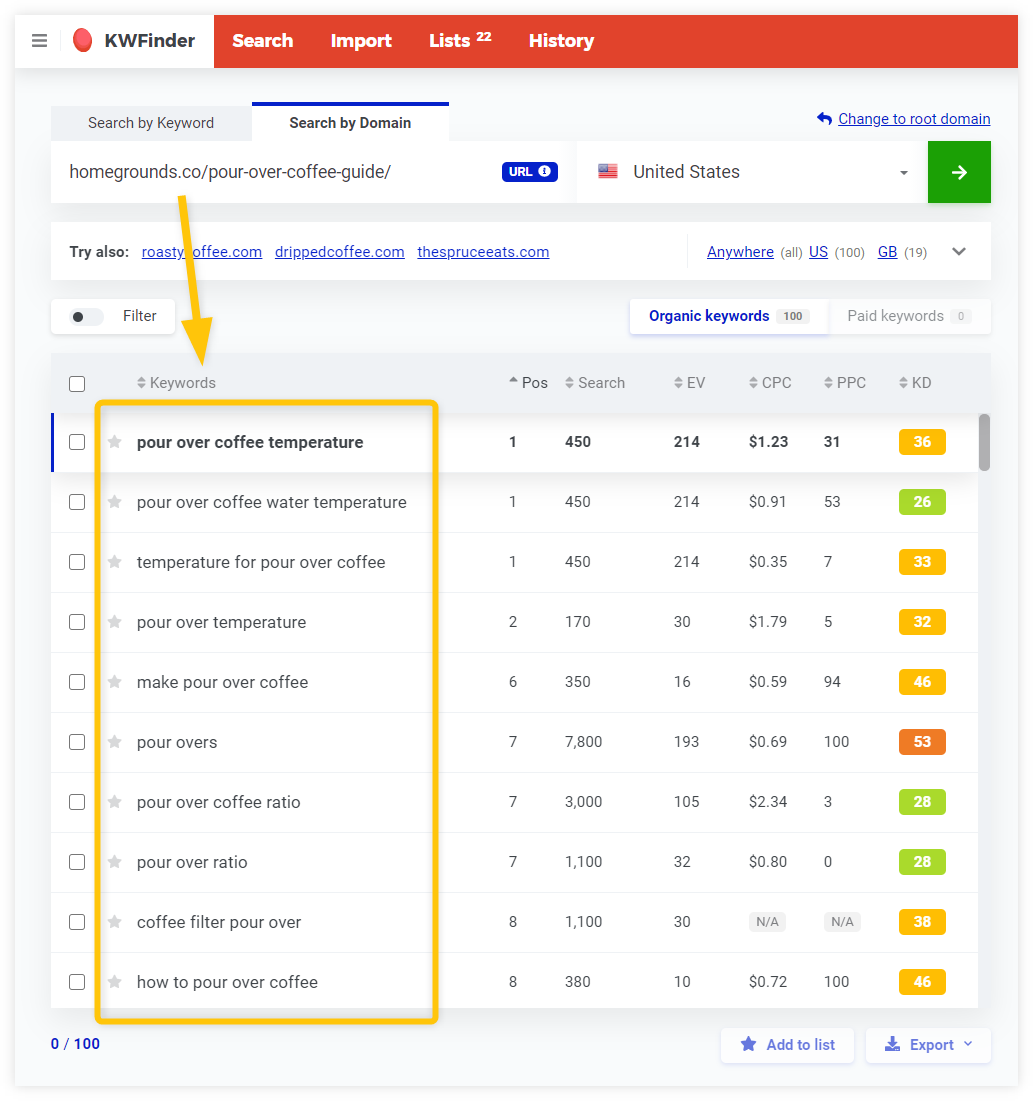Image resolution: width=1033 pixels, height=1101 pixels.
Task: Tick the checkbox for 'make pour over coffee'
Action: coord(77,682)
